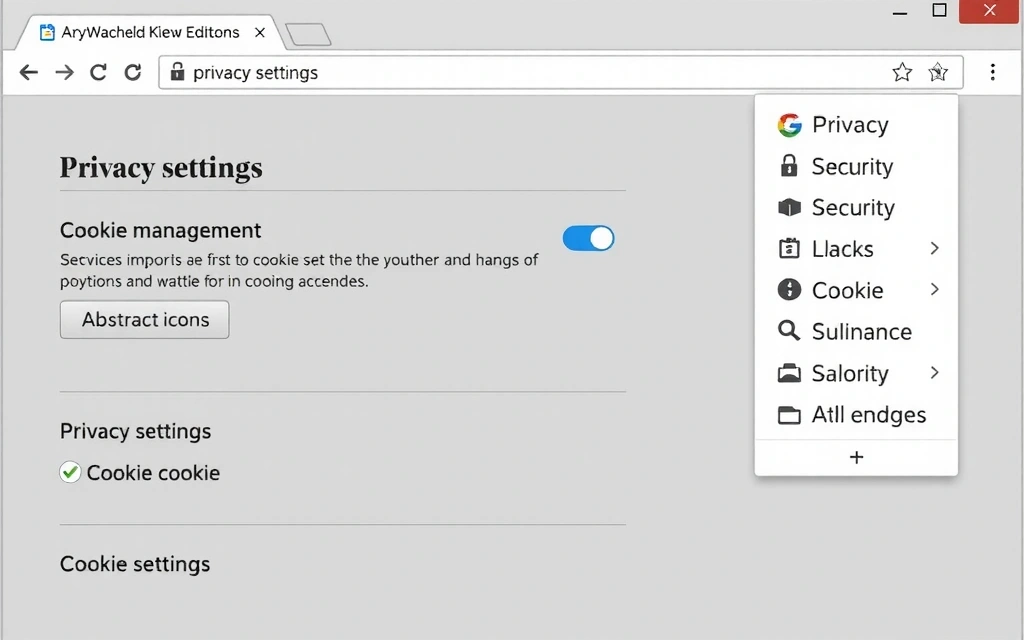
Task: Open the three-dot browser menu
Action: [992, 72]
